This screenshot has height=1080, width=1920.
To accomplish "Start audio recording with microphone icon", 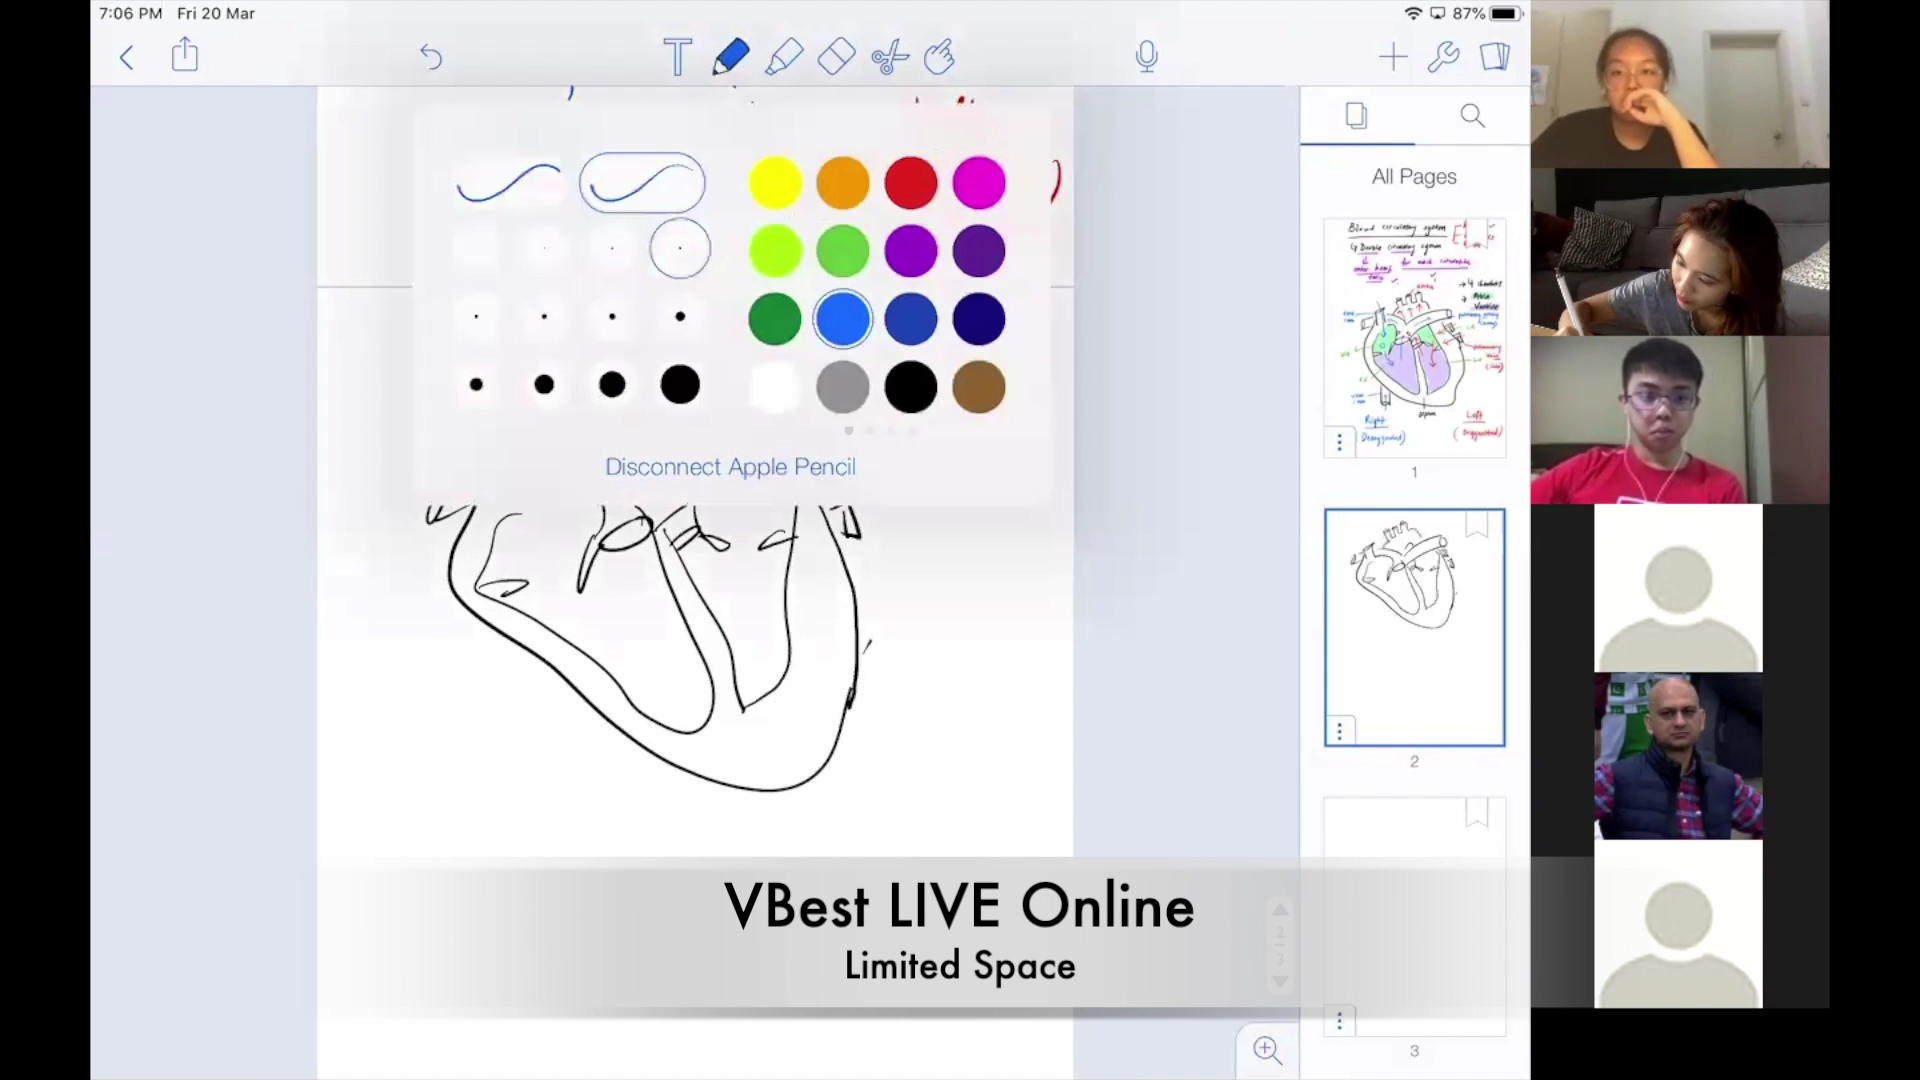I will 1147,57.
